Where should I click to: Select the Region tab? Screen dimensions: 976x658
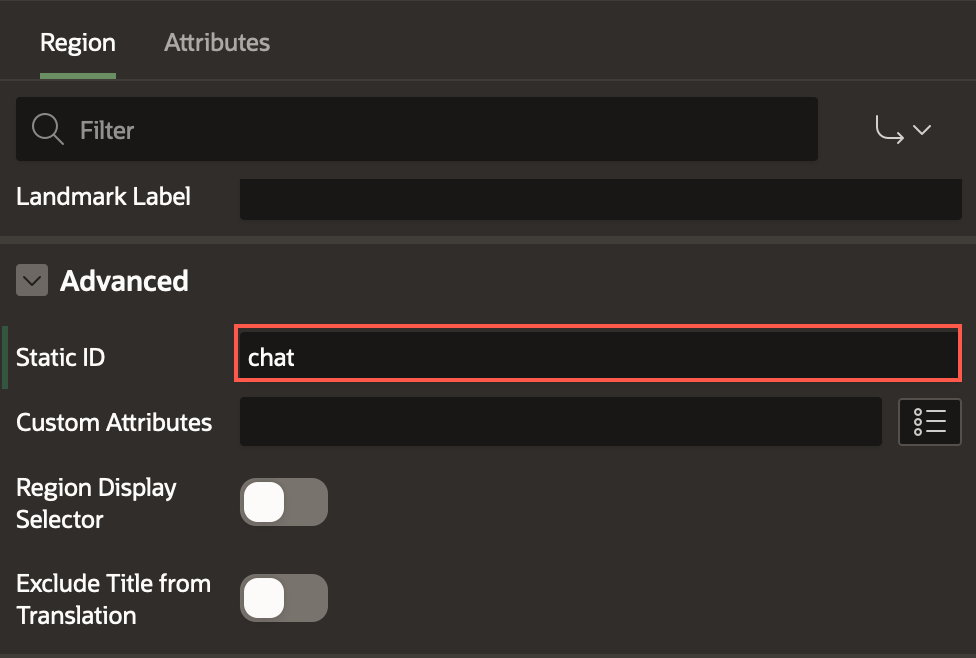tap(77, 43)
